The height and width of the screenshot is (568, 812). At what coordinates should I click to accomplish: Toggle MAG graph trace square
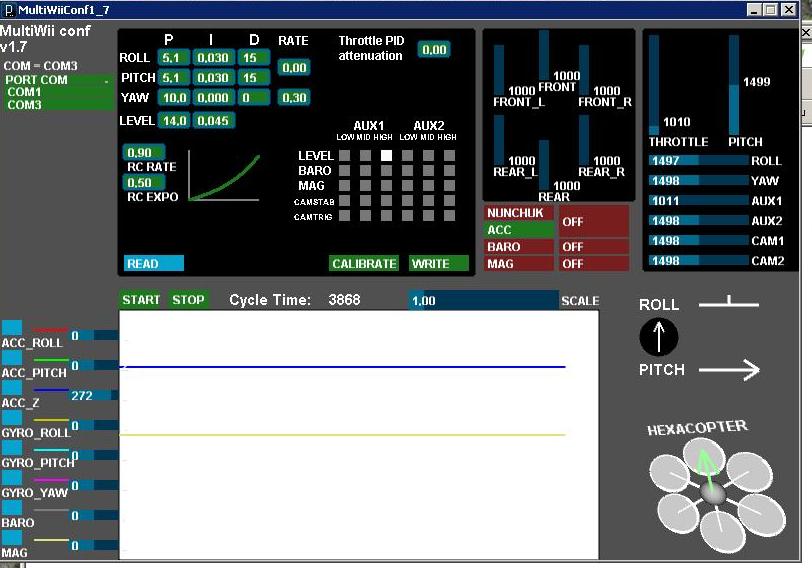coord(12,538)
